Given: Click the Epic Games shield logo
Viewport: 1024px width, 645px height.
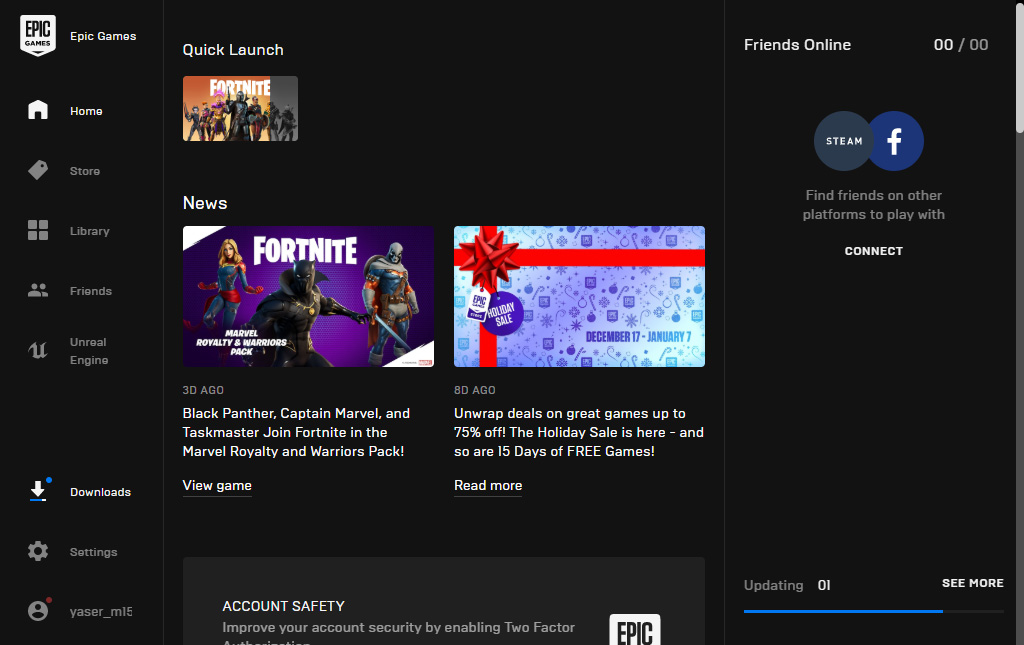Looking at the screenshot, I should click(x=38, y=35).
